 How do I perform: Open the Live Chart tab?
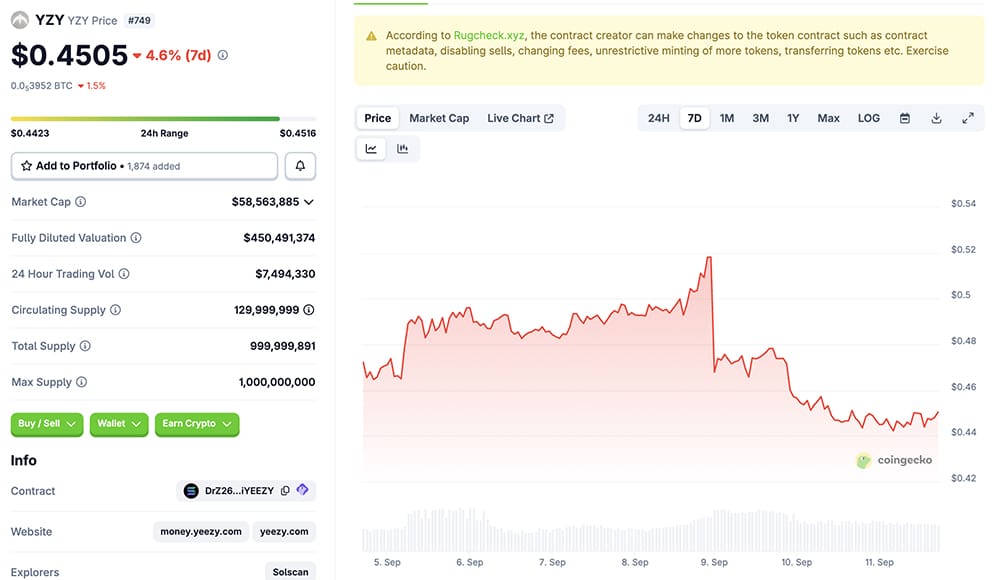520,118
